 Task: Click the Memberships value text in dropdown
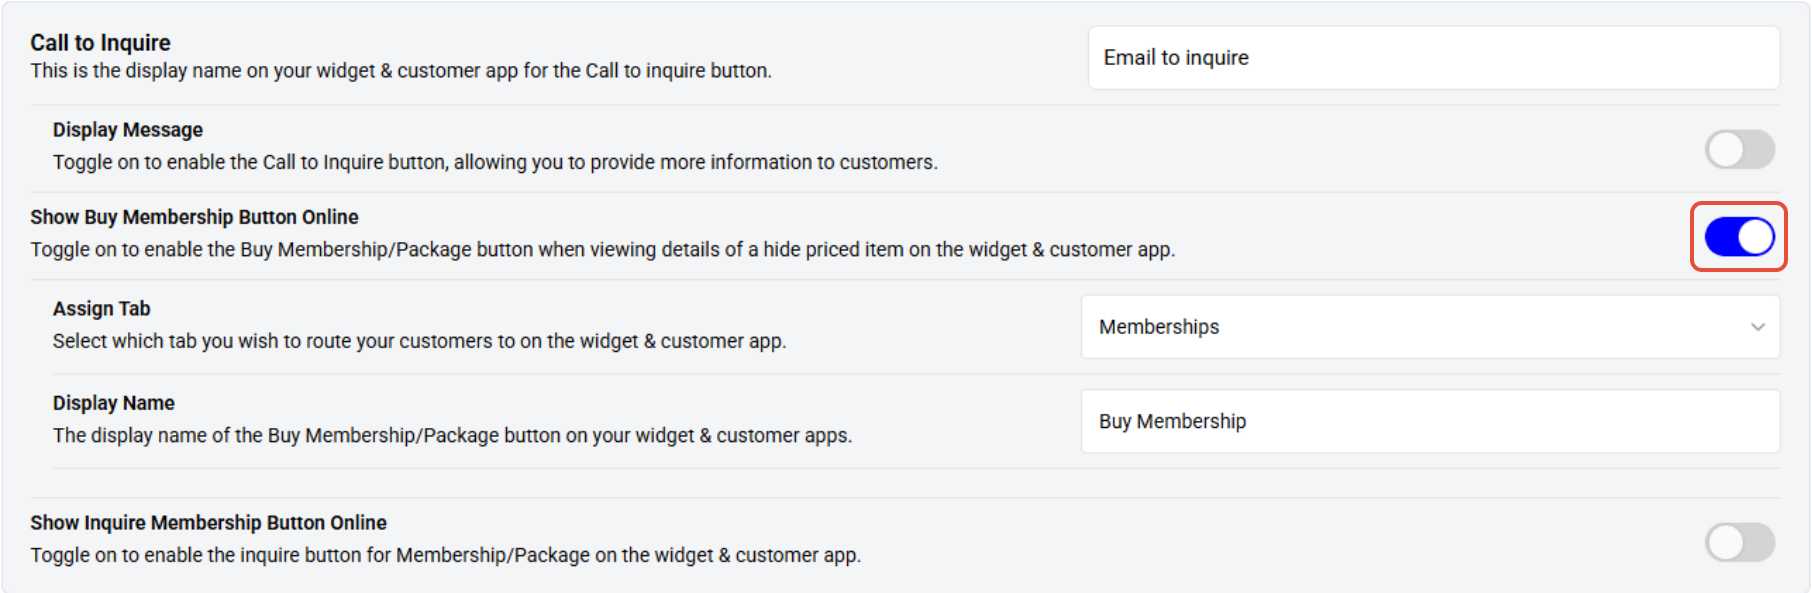pos(1159,327)
